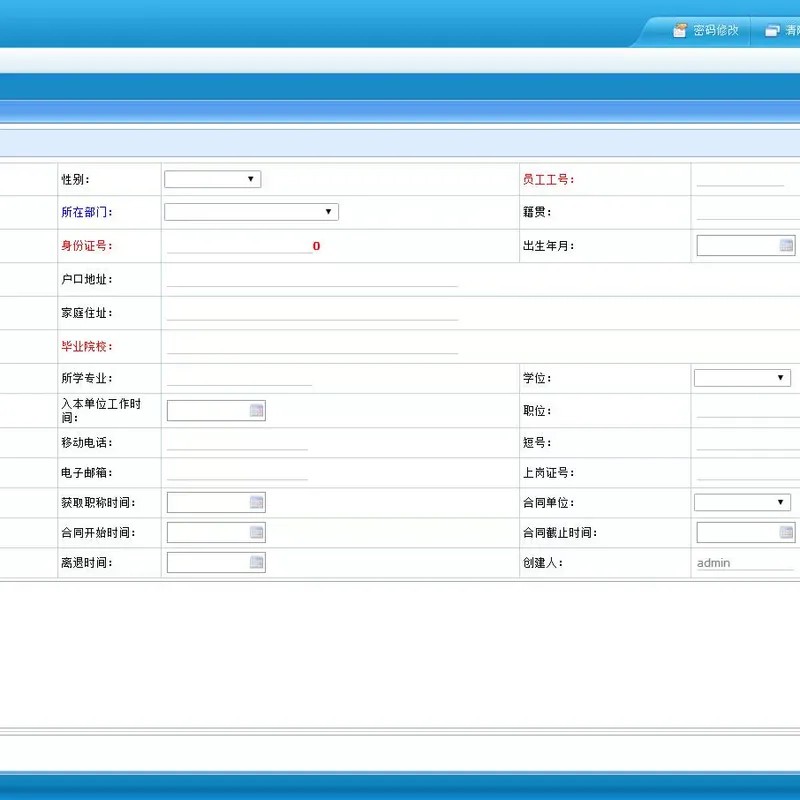Viewport: 800px width, 800px height.
Task: Click the red 员工工号 label
Action: [548, 179]
